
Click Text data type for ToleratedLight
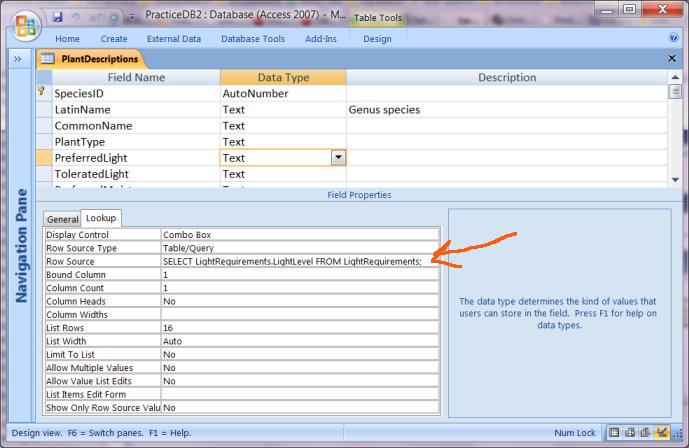point(283,174)
